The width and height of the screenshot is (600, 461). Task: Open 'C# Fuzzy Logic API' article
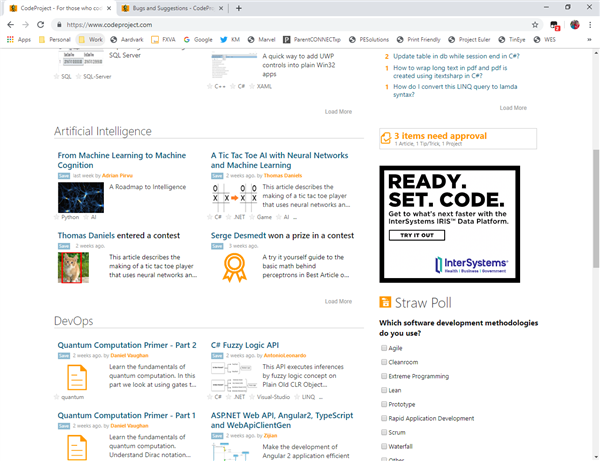click(245, 345)
